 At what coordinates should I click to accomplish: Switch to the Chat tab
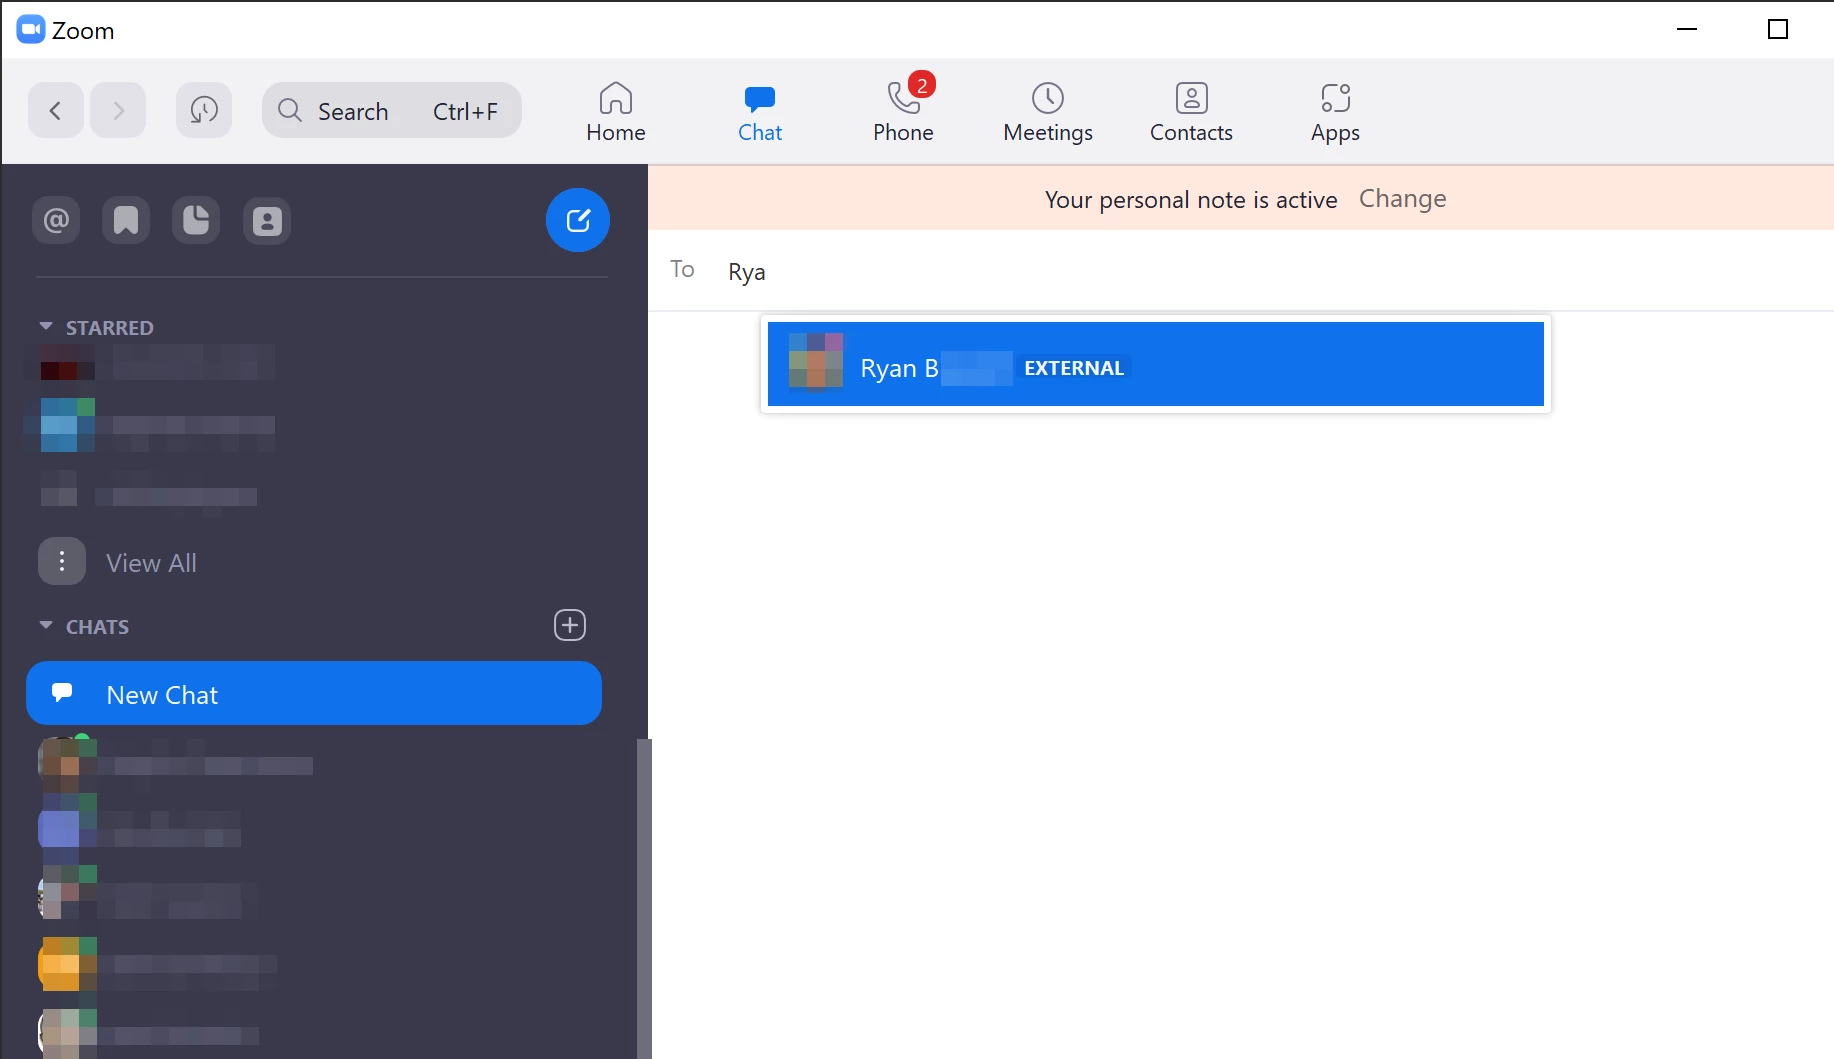point(760,112)
